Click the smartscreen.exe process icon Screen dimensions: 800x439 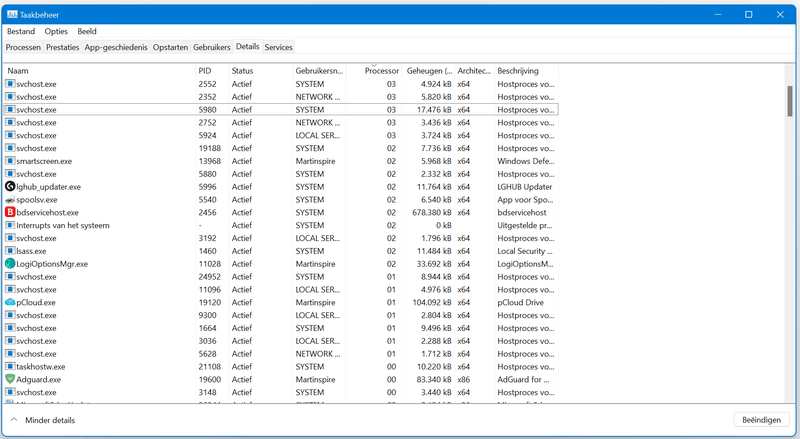10,161
